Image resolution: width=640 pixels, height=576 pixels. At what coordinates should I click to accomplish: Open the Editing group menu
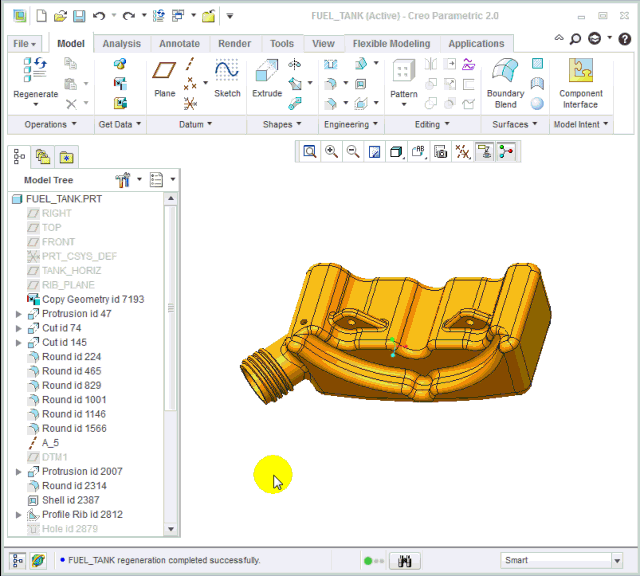432,124
